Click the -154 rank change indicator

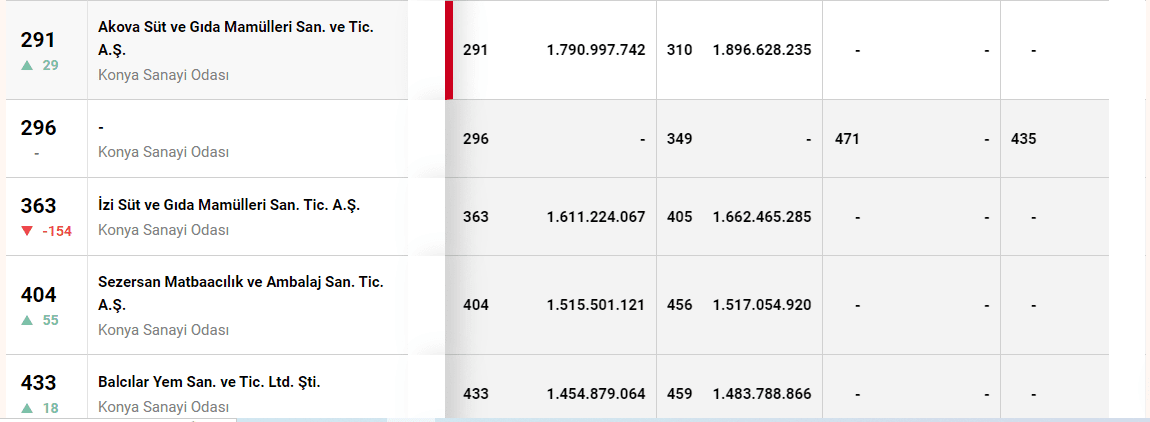coord(57,231)
